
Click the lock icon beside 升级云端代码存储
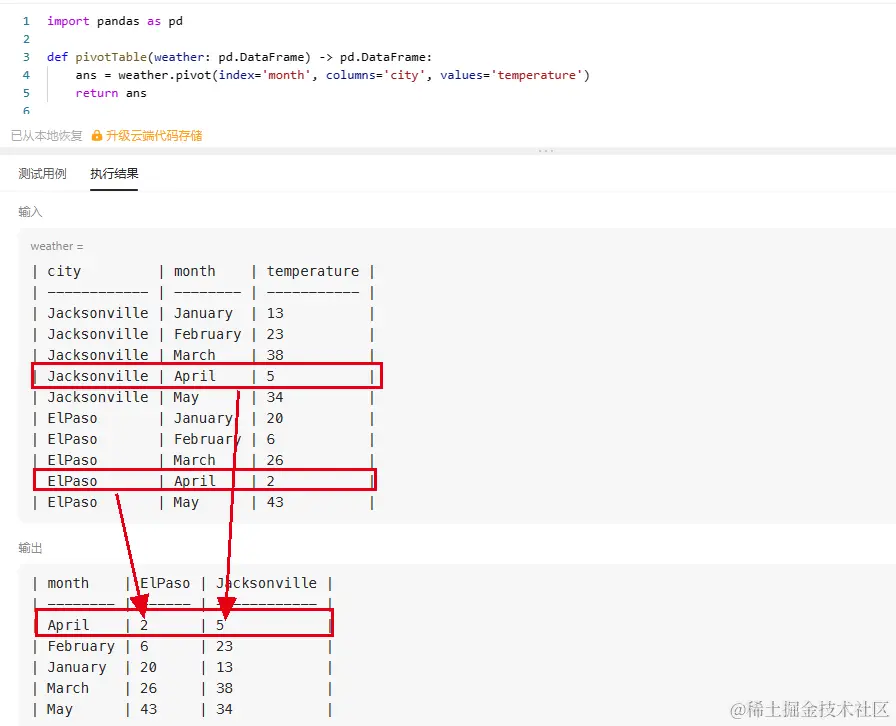[97, 135]
